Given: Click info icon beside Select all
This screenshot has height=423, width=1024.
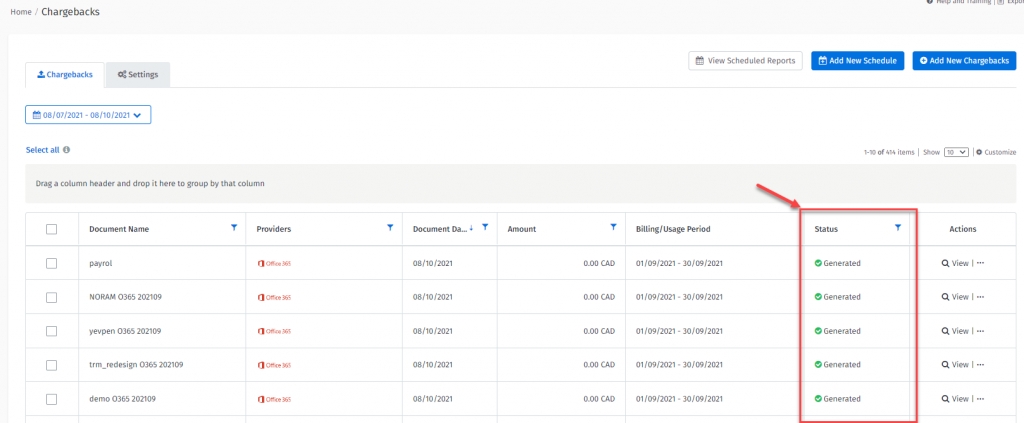Looking at the screenshot, I should click(66, 150).
